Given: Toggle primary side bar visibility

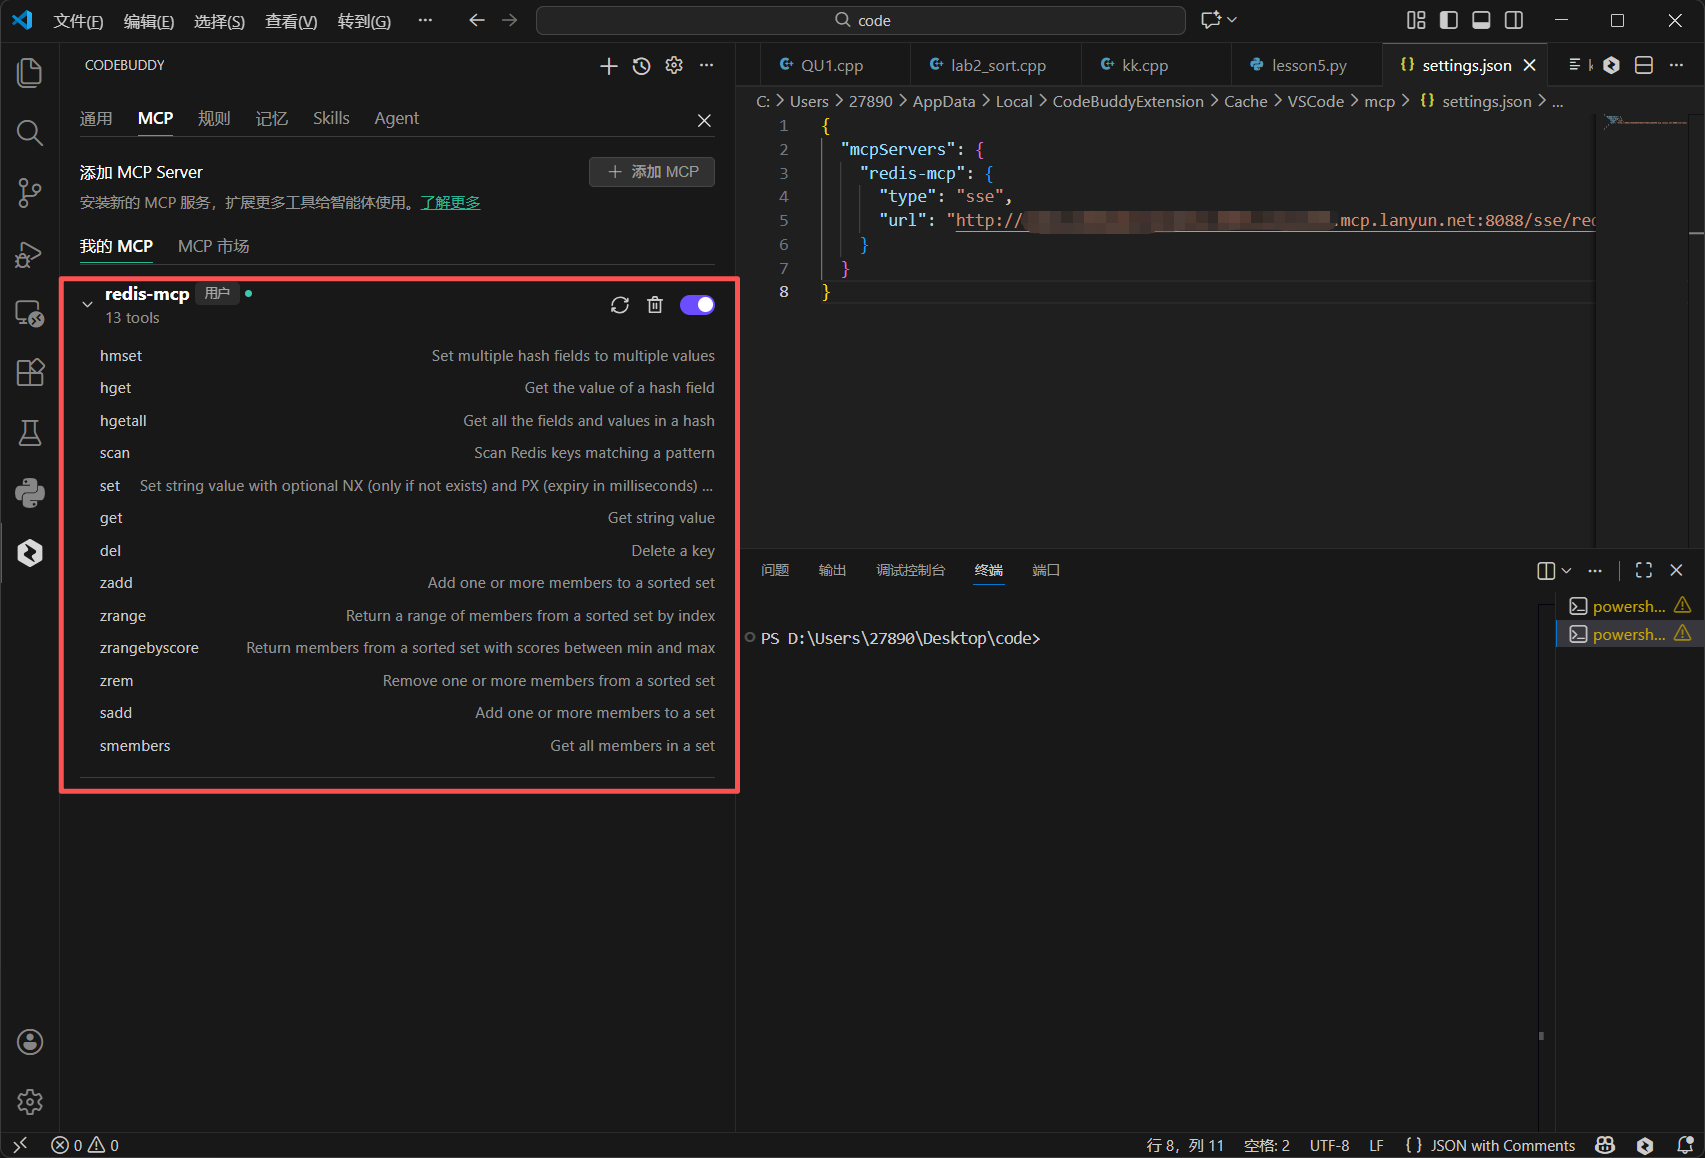Looking at the screenshot, I should pyautogui.click(x=1448, y=20).
